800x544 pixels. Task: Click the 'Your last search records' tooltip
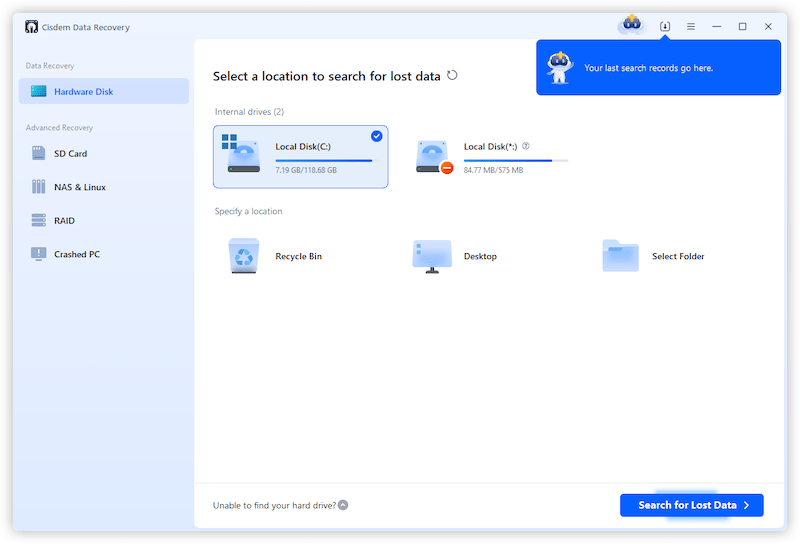pyautogui.click(x=658, y=68)
